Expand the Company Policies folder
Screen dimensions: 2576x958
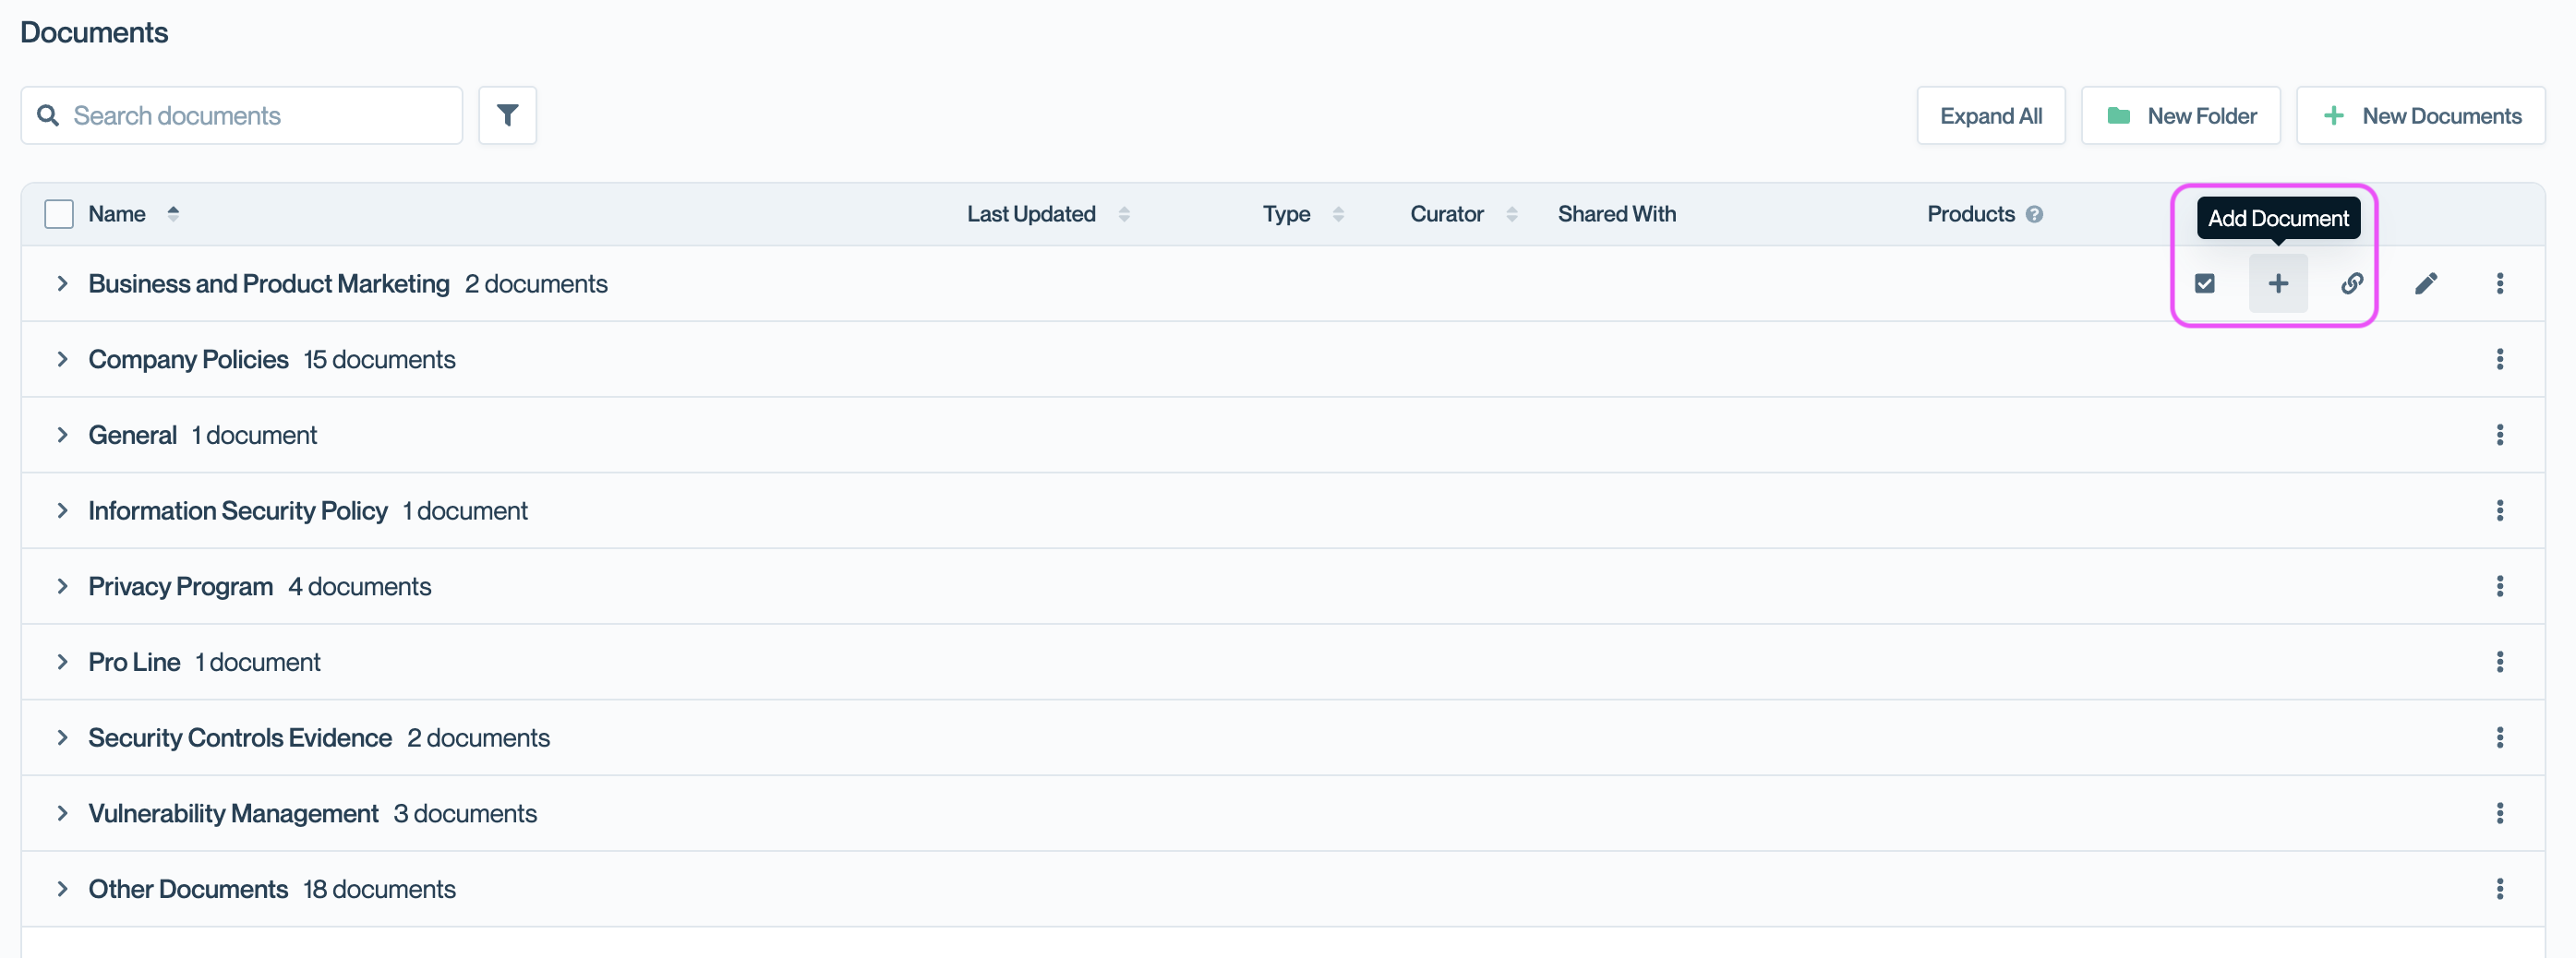62,359
